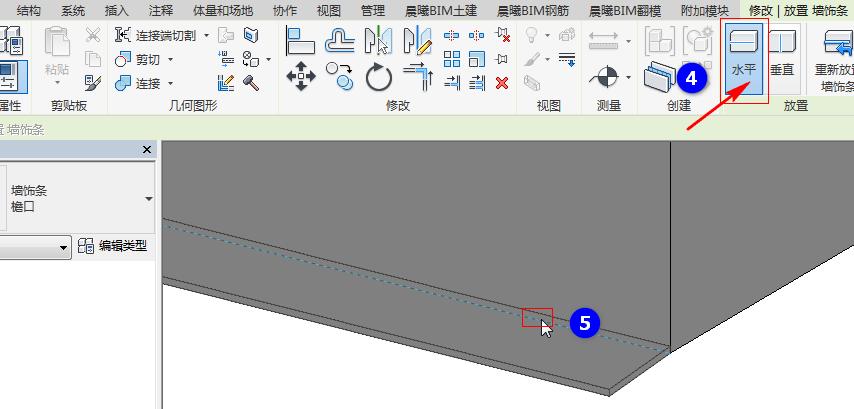The height and width of the screenshot is (409, 854).
Task: Click the Paint/Demolish hammer icon
Action: point(251,83)
